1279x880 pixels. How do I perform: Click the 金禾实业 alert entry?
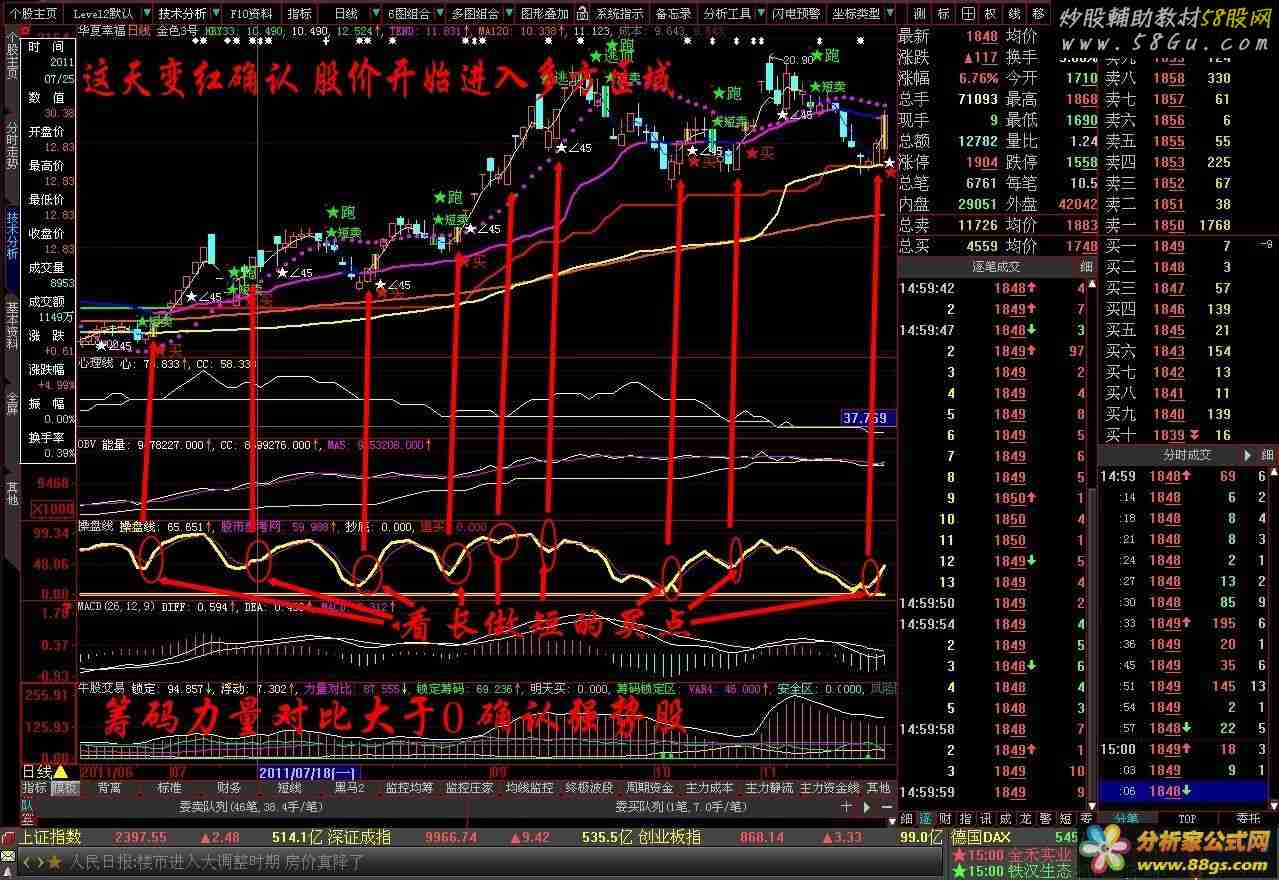1012,855
